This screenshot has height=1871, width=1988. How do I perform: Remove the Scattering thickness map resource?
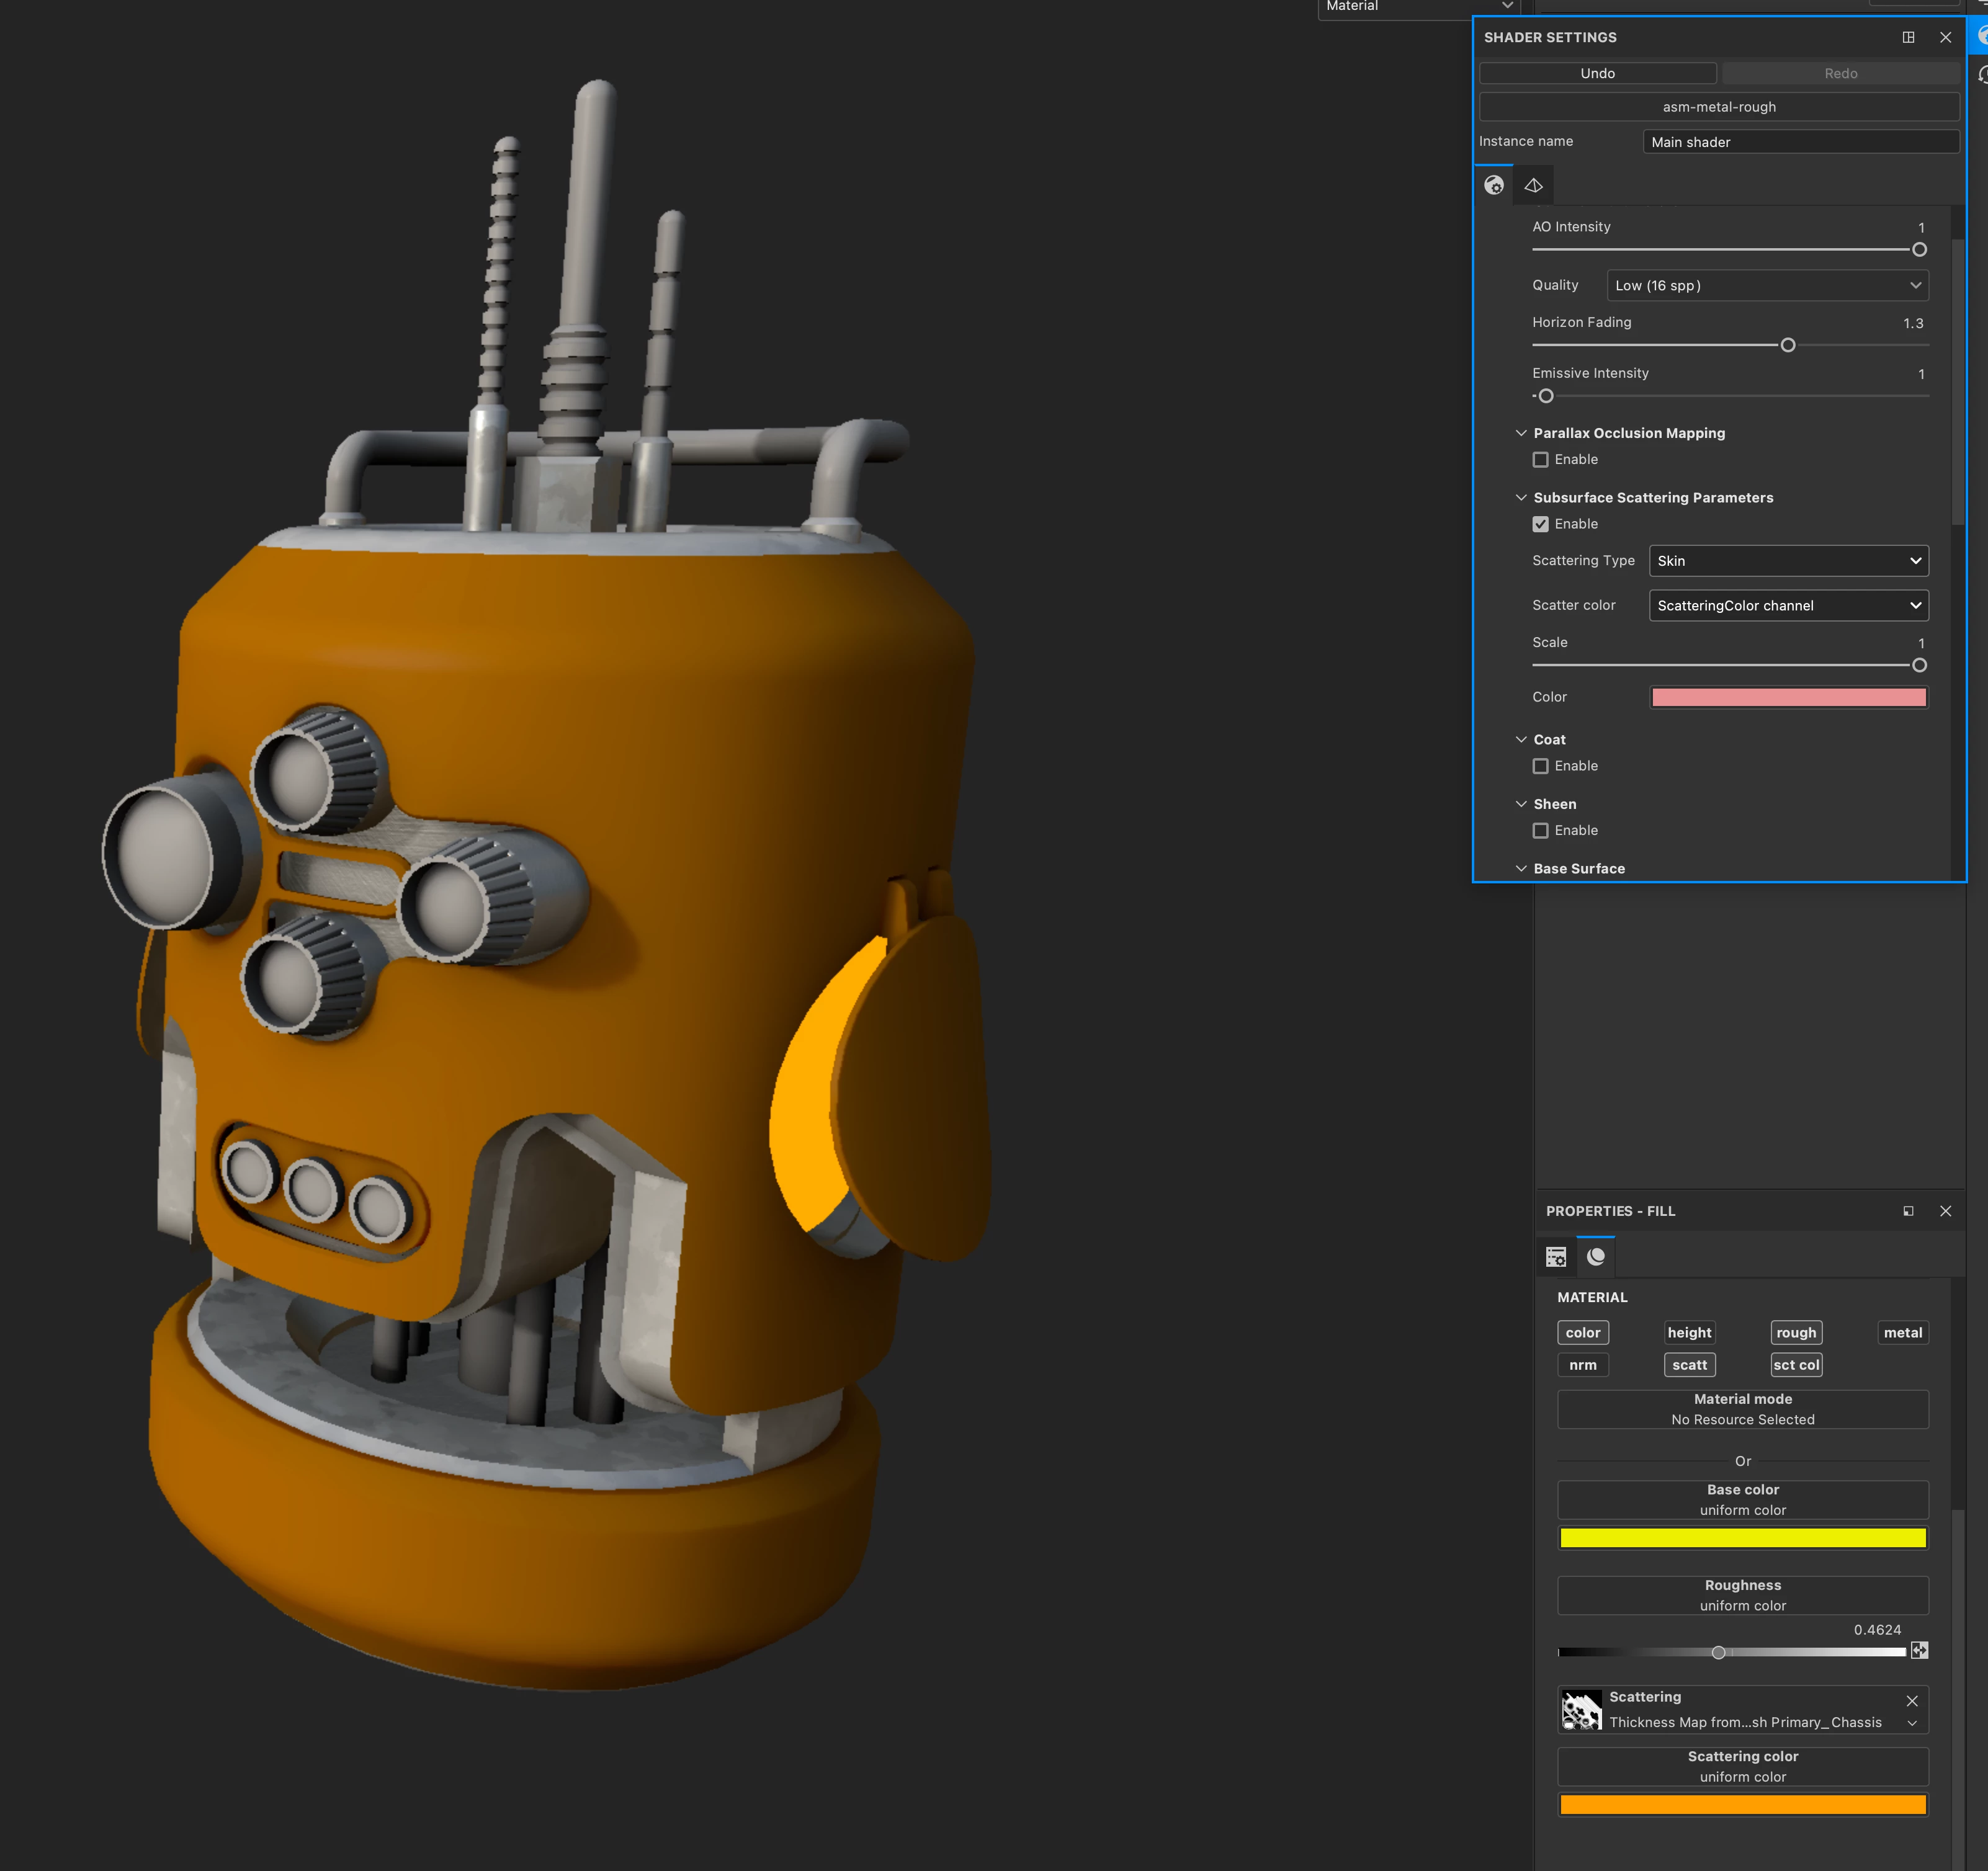(1912, 1701)
